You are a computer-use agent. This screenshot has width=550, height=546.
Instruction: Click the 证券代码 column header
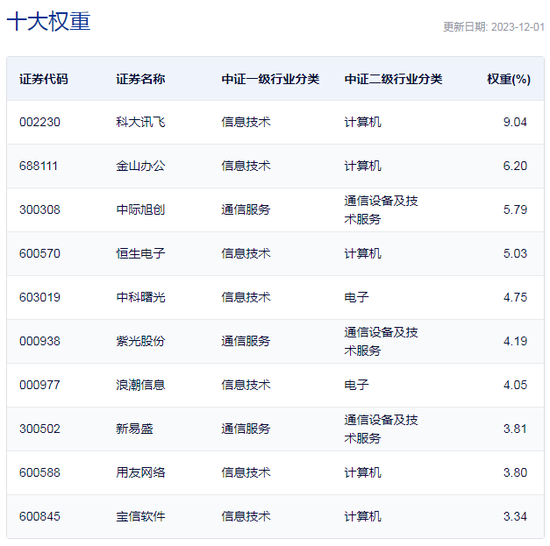[x=43, y=79]
